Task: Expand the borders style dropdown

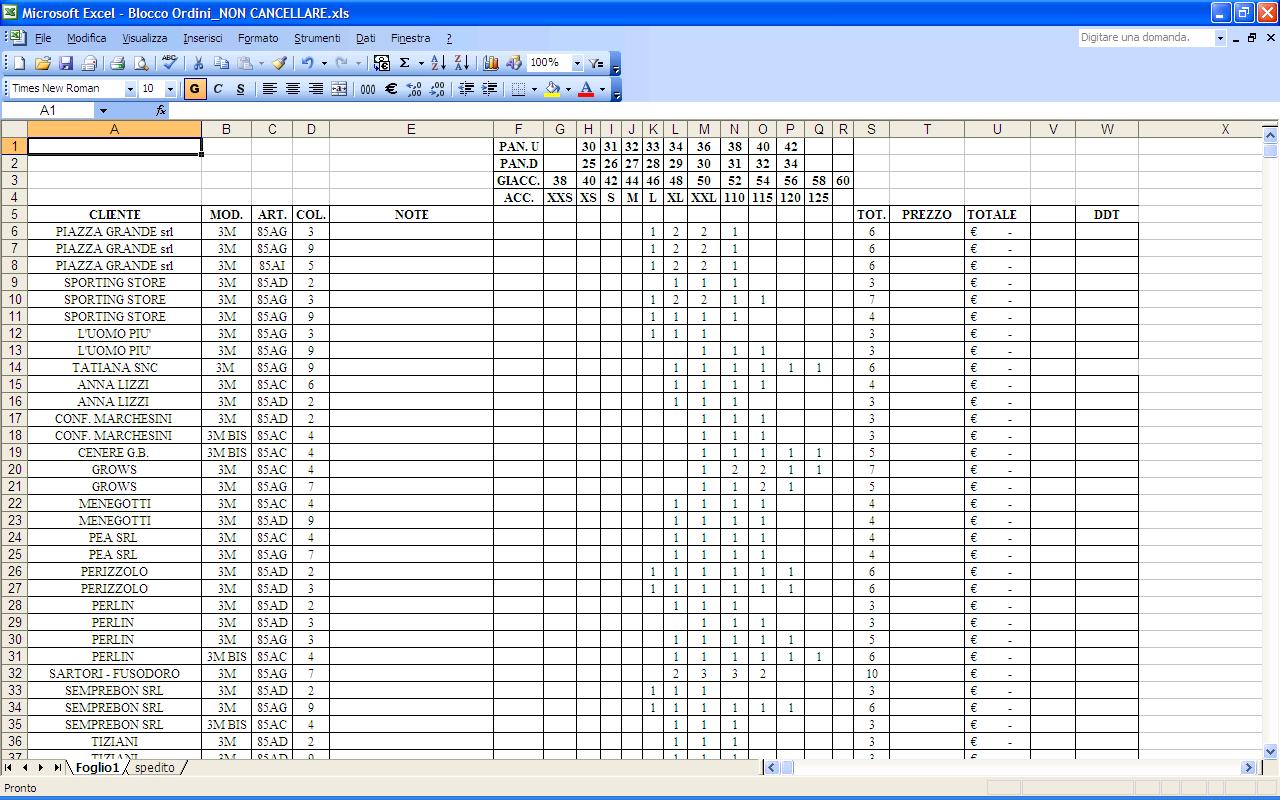Action: [534, 89]
